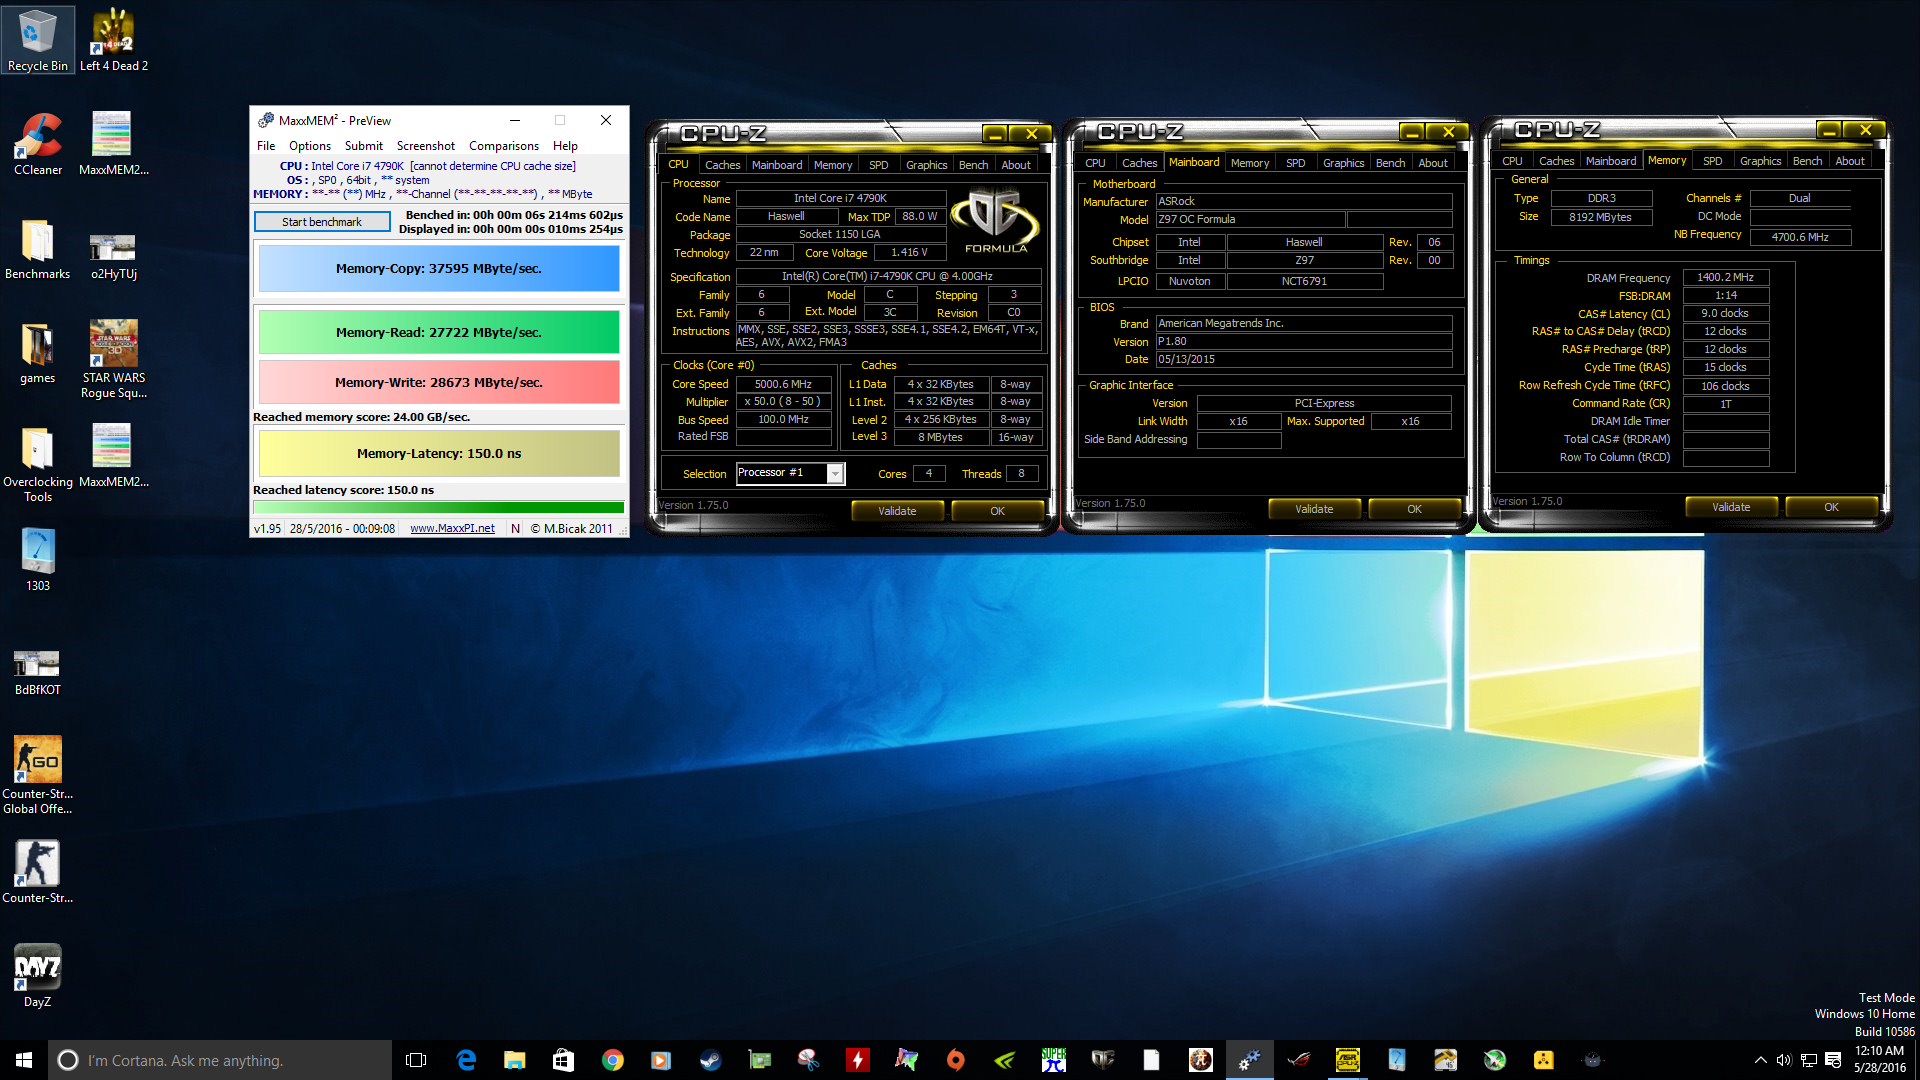1920x1080 pixels.
Task: Launch Counter-Strike Global Offensive shortcut
Action: (38, 774)
